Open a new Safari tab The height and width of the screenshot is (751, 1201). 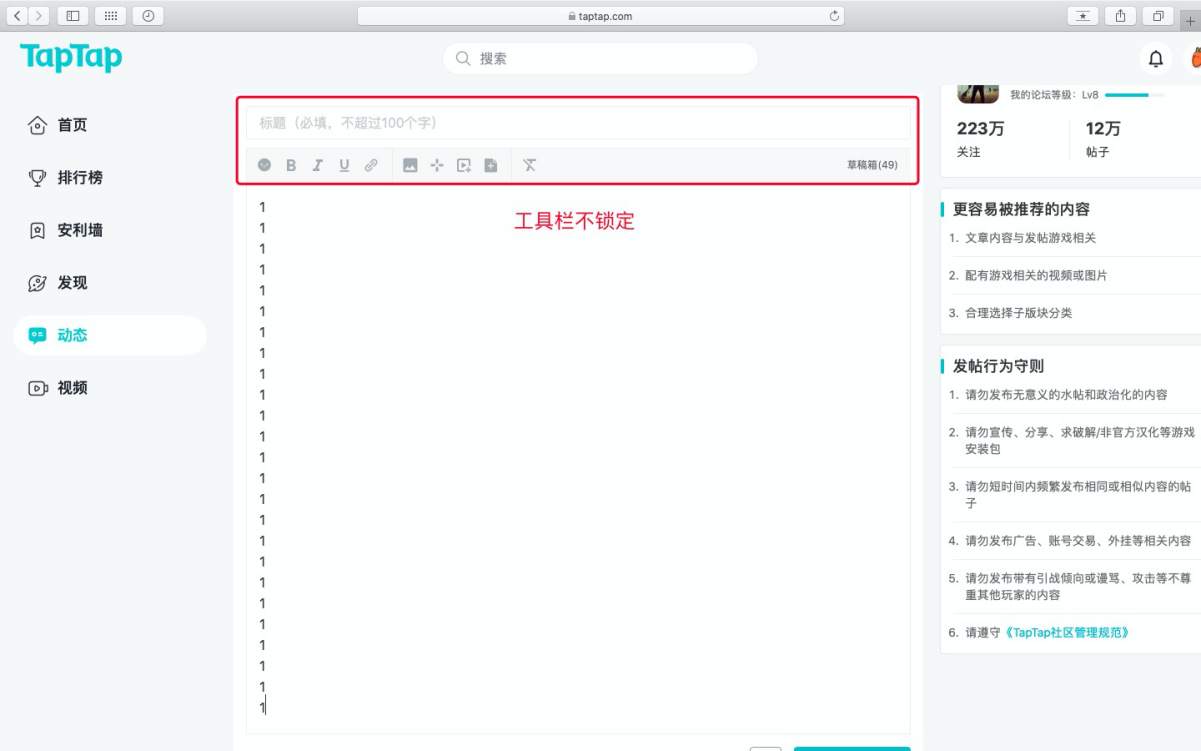coord(1190,21)
